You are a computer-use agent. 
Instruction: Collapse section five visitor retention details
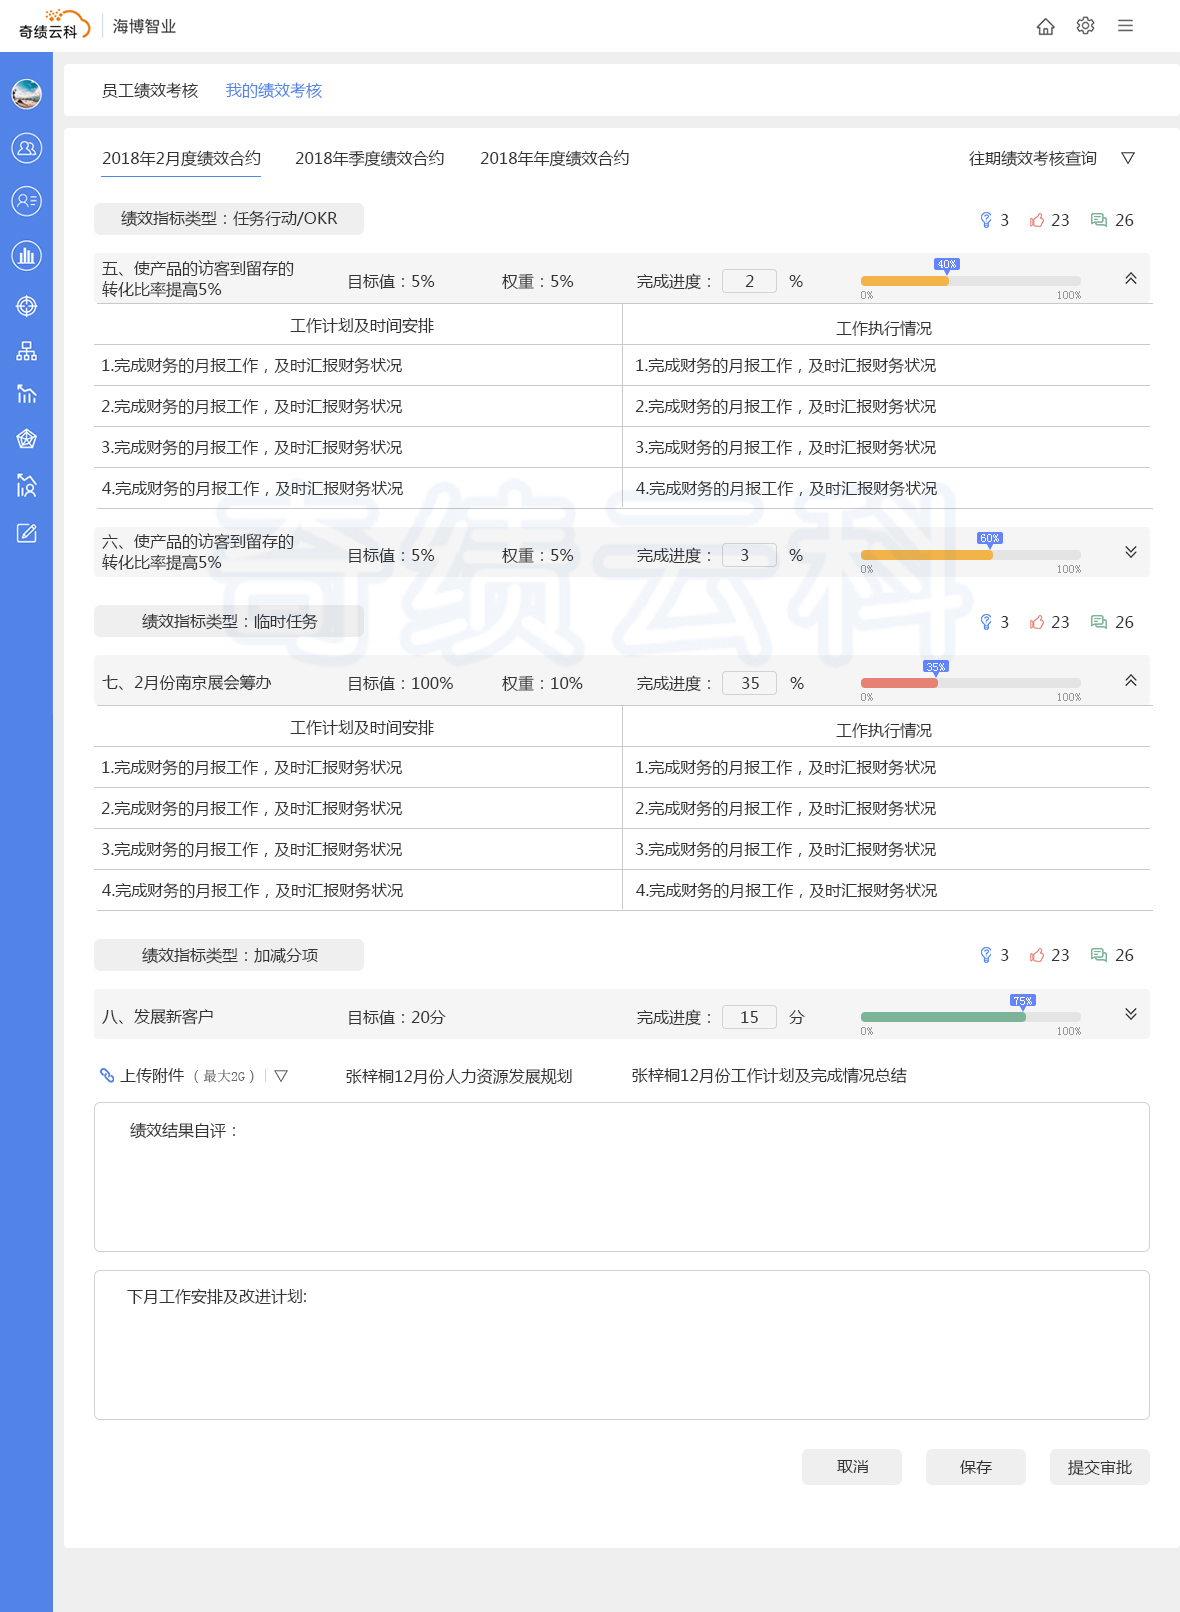click(1130, 279)
